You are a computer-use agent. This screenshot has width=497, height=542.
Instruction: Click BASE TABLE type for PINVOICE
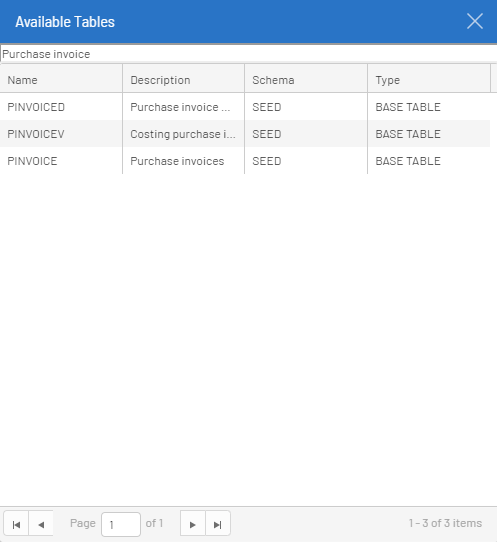(x=429, y=161)
